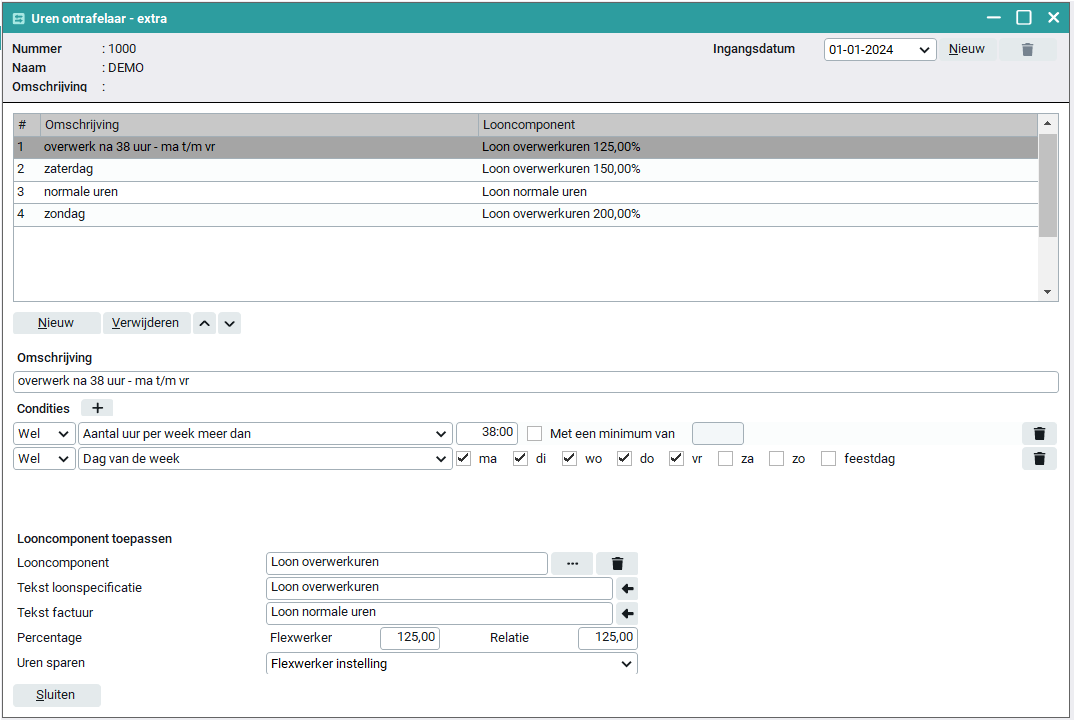Click the Verwijderen button
This screenshot has width=1074, height=720.
[x=146, y=323]
